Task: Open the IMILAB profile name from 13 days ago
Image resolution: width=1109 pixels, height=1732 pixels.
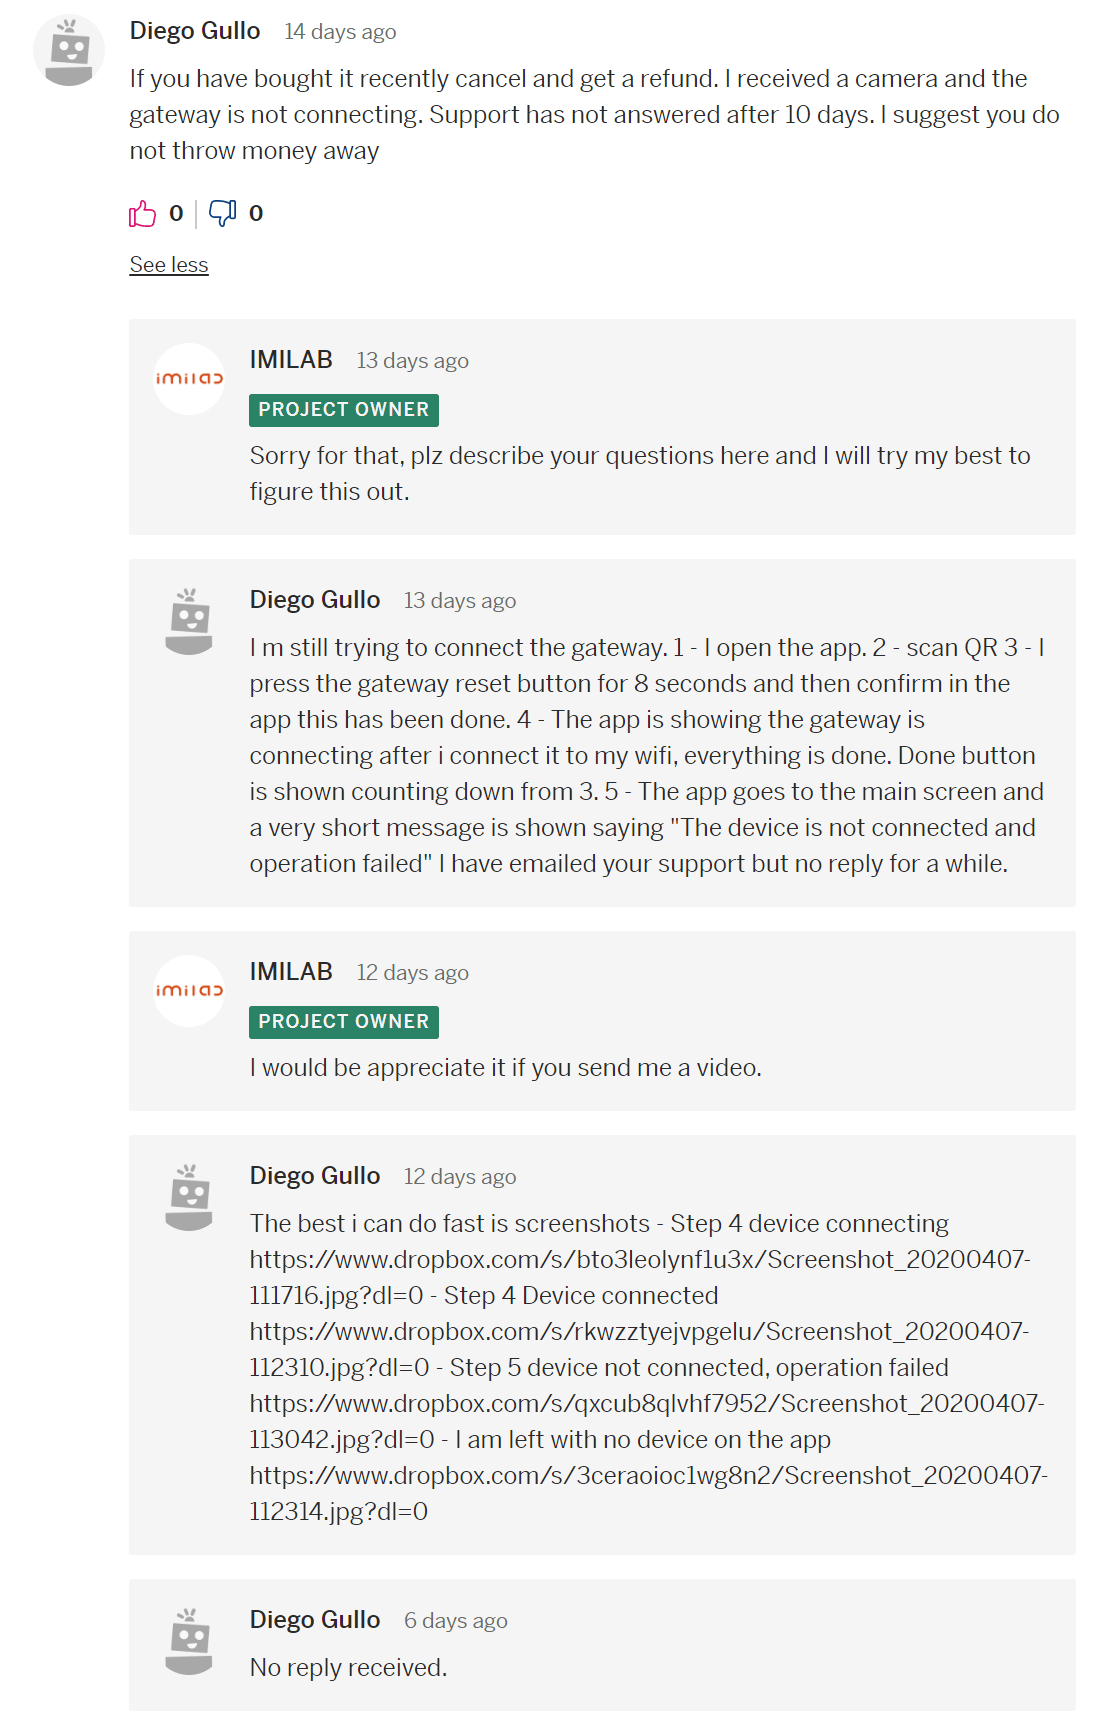Action: (291, 360)
